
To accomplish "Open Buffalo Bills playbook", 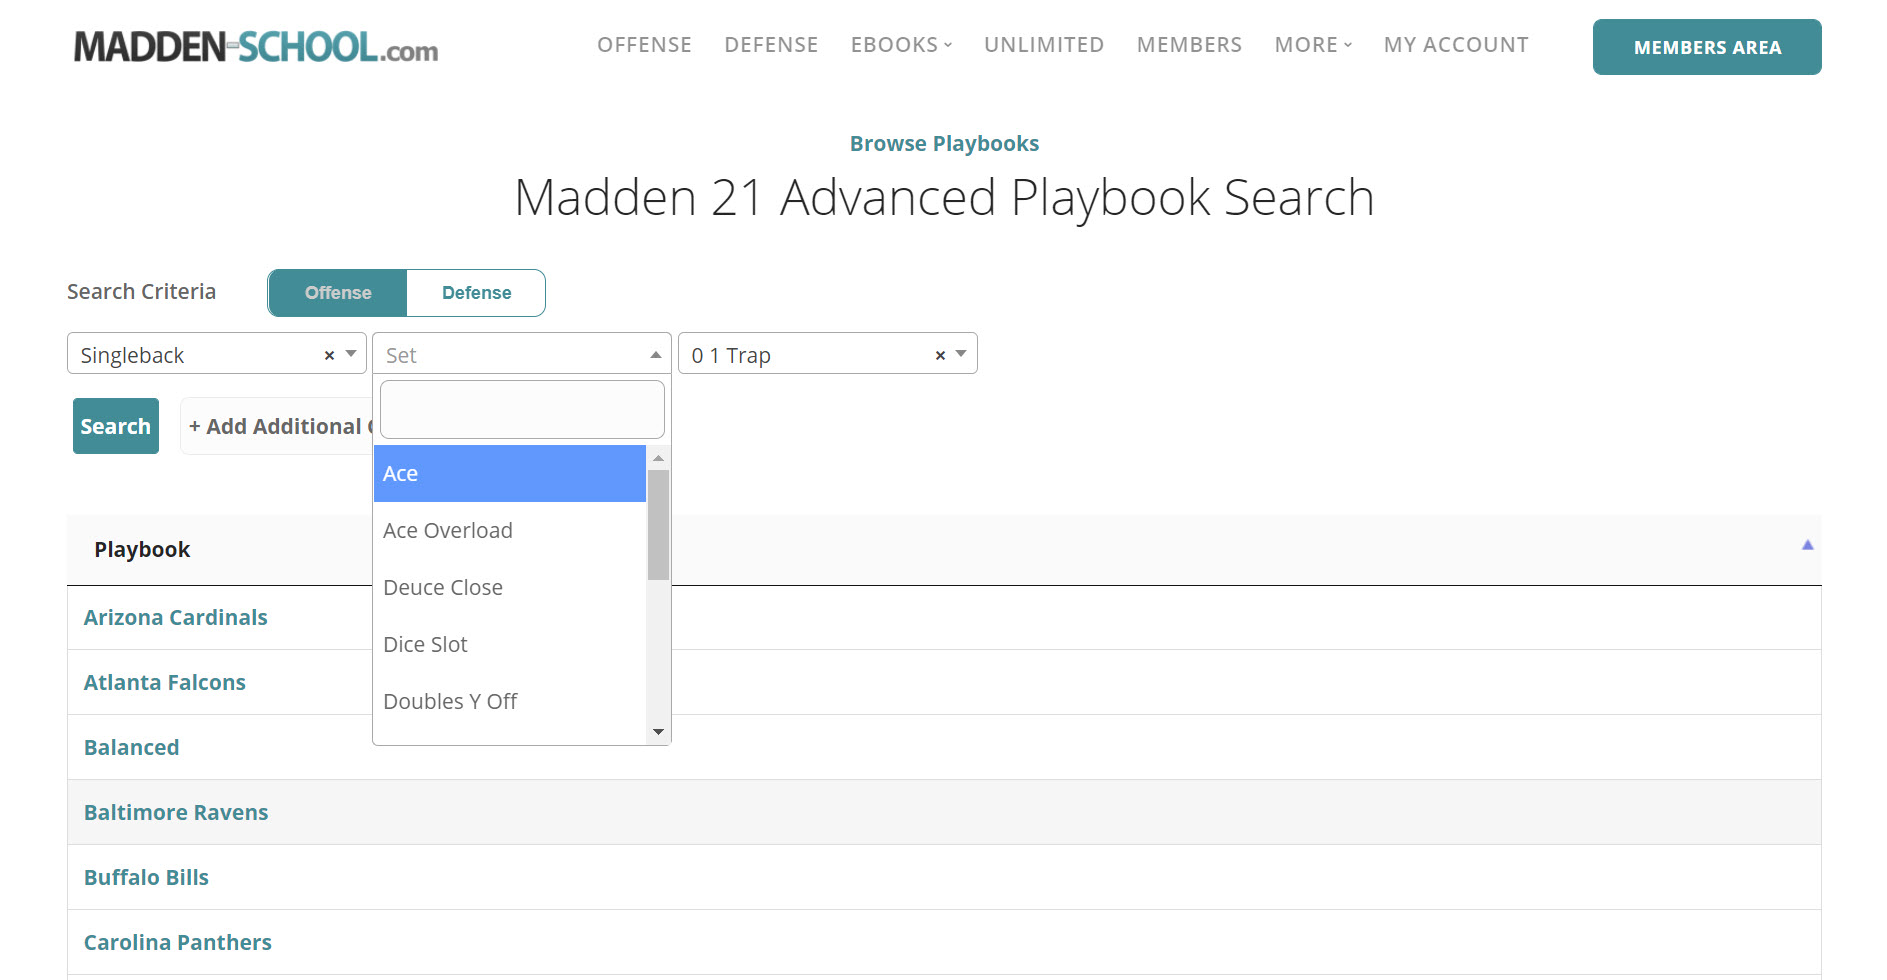I will [146, 878].
